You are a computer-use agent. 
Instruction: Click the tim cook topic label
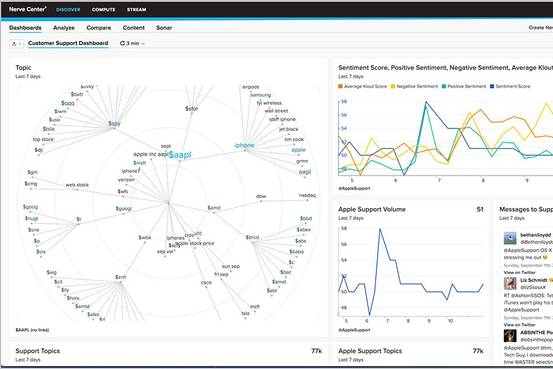point(294,139)
